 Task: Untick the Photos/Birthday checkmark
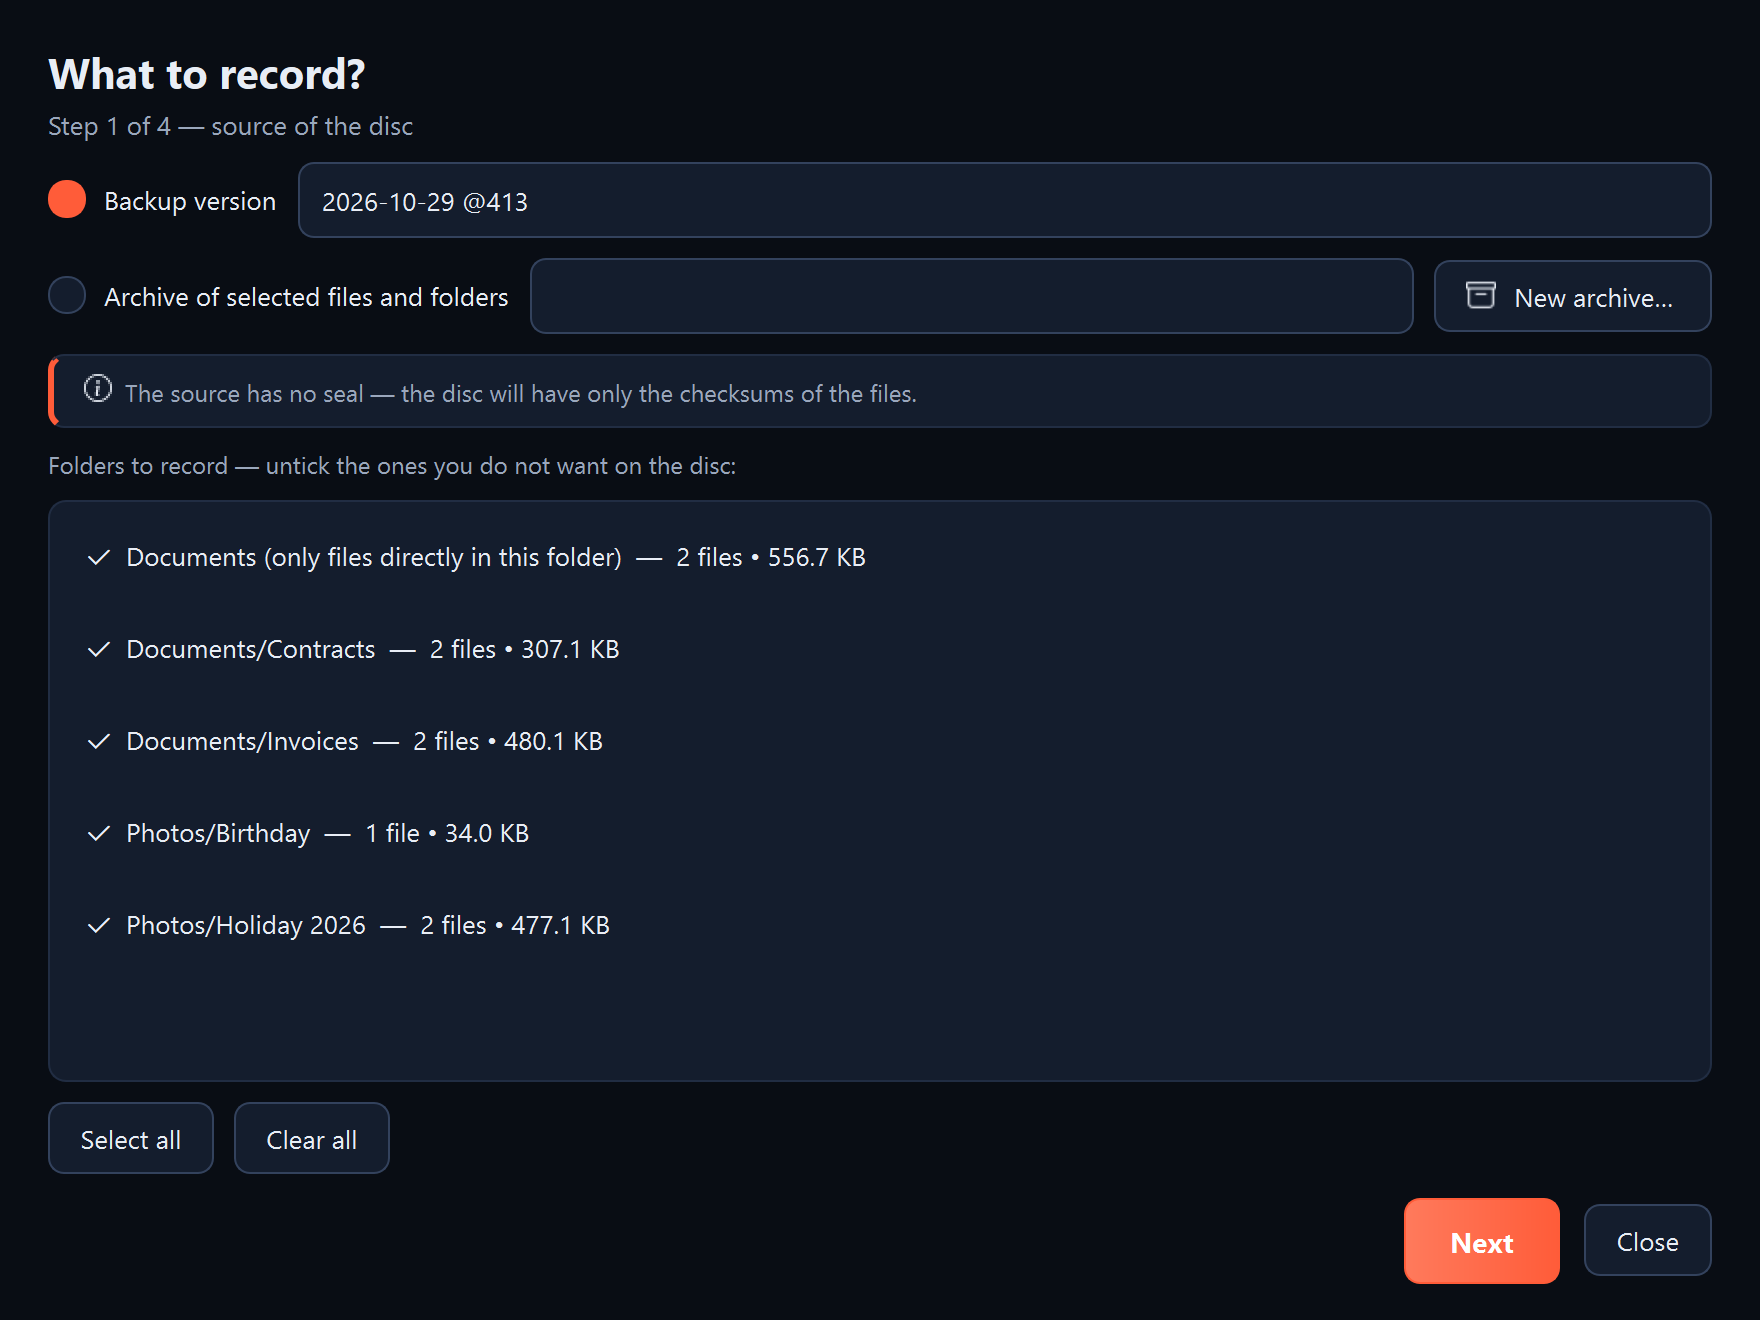click(x=99, y=833)
